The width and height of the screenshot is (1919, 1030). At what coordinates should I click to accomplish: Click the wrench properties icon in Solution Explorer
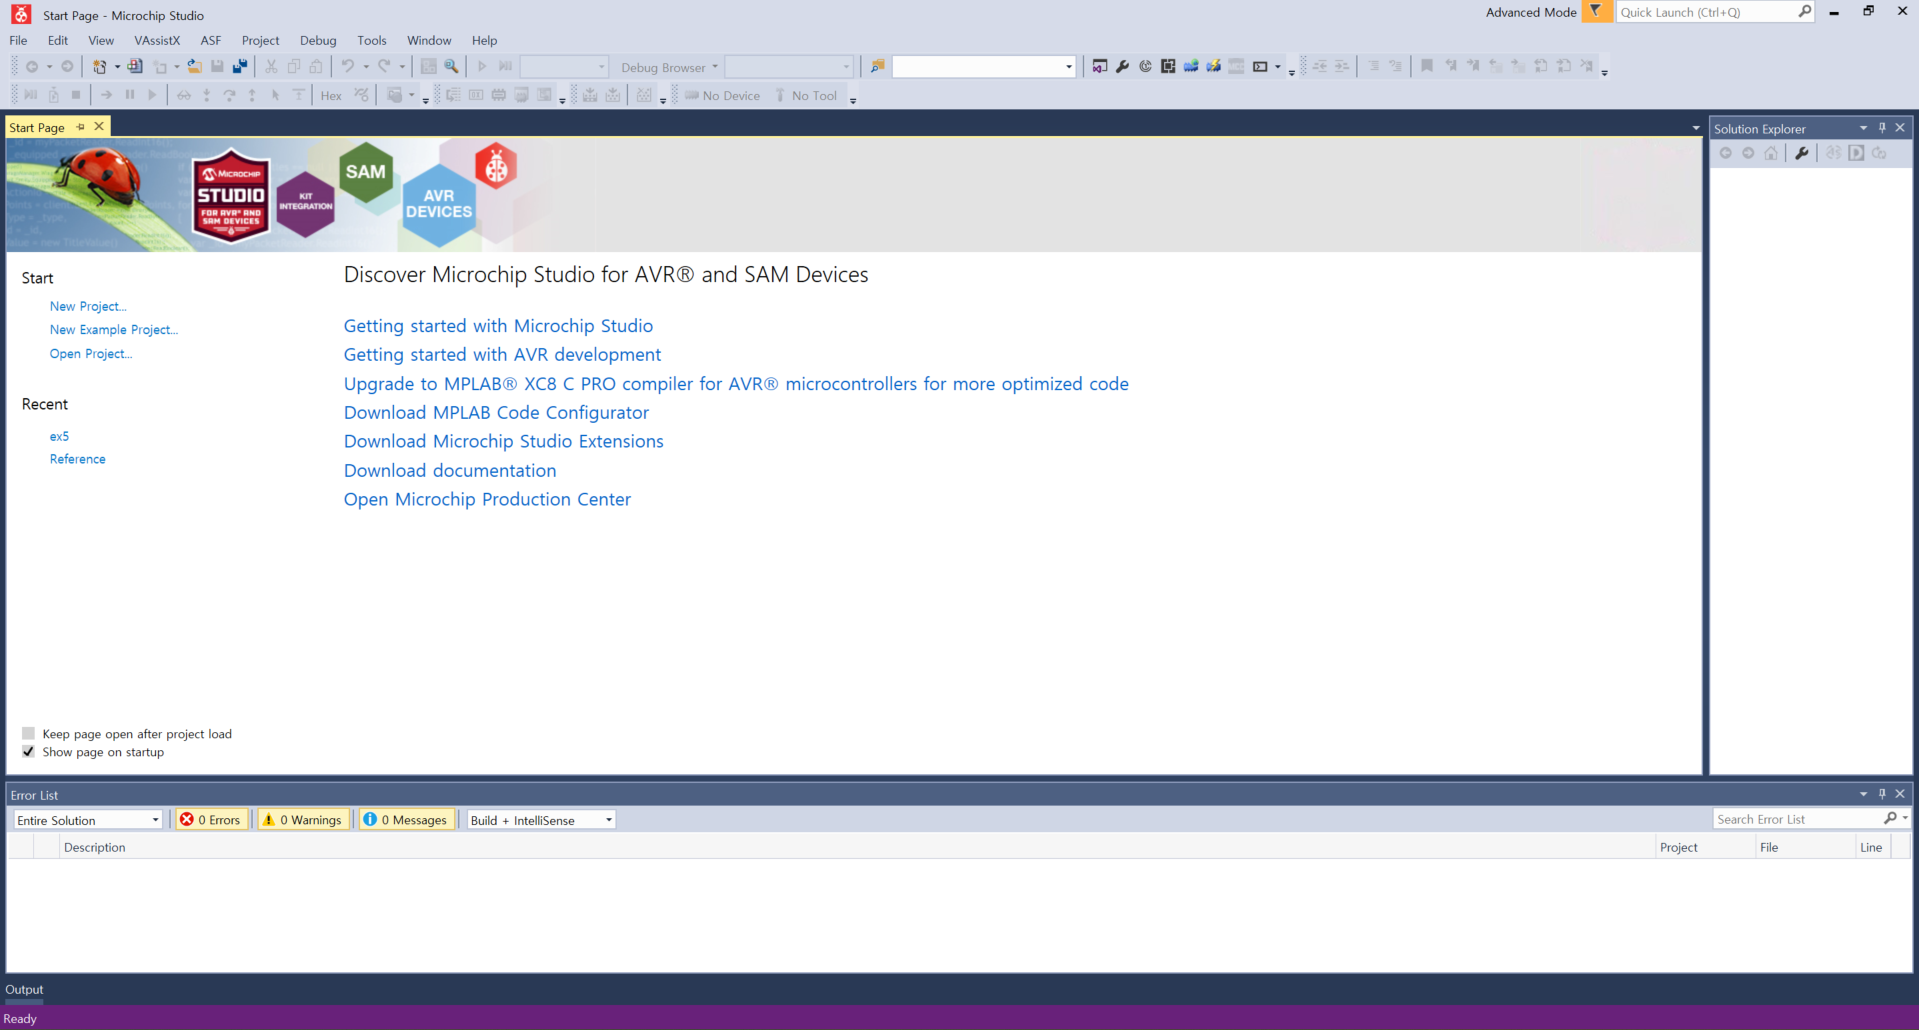(1802, 153)
